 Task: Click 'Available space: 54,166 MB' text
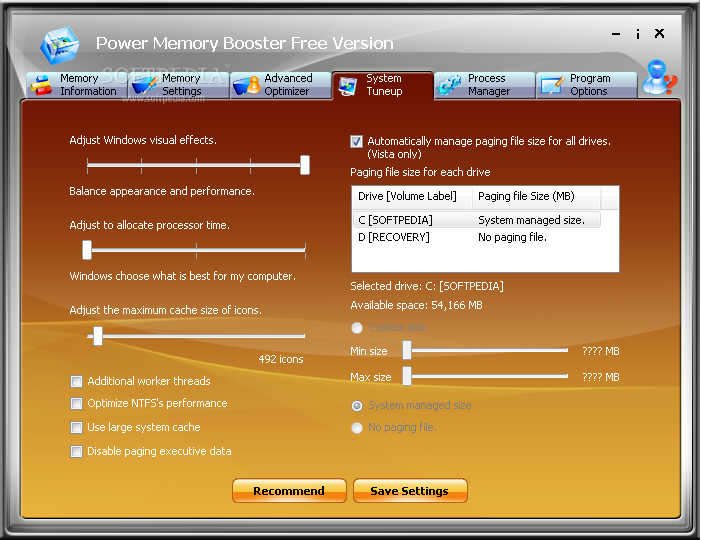tap(416, 305)
